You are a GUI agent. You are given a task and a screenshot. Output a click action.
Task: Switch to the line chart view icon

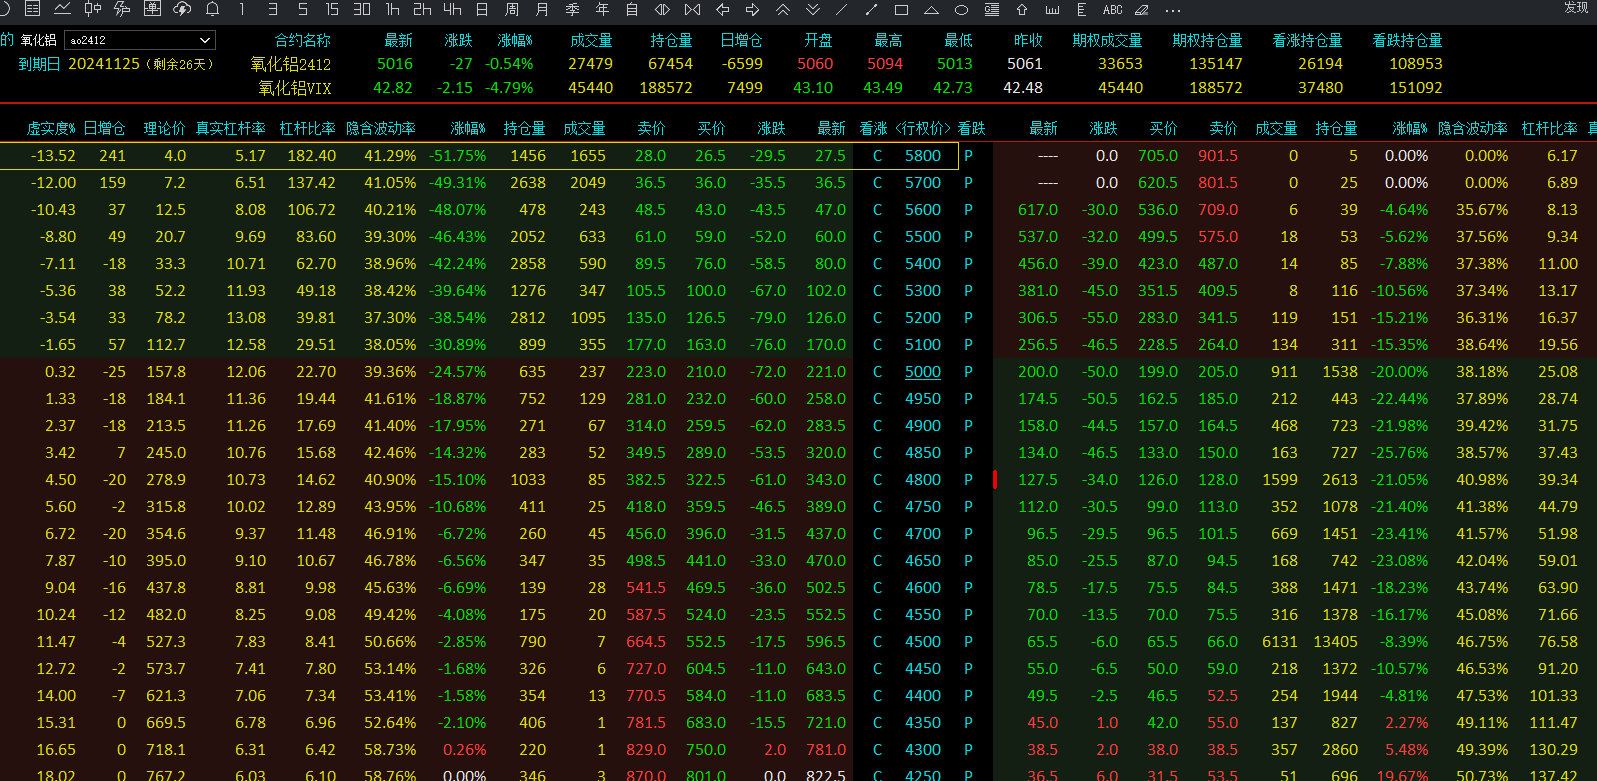pos(62,9)
